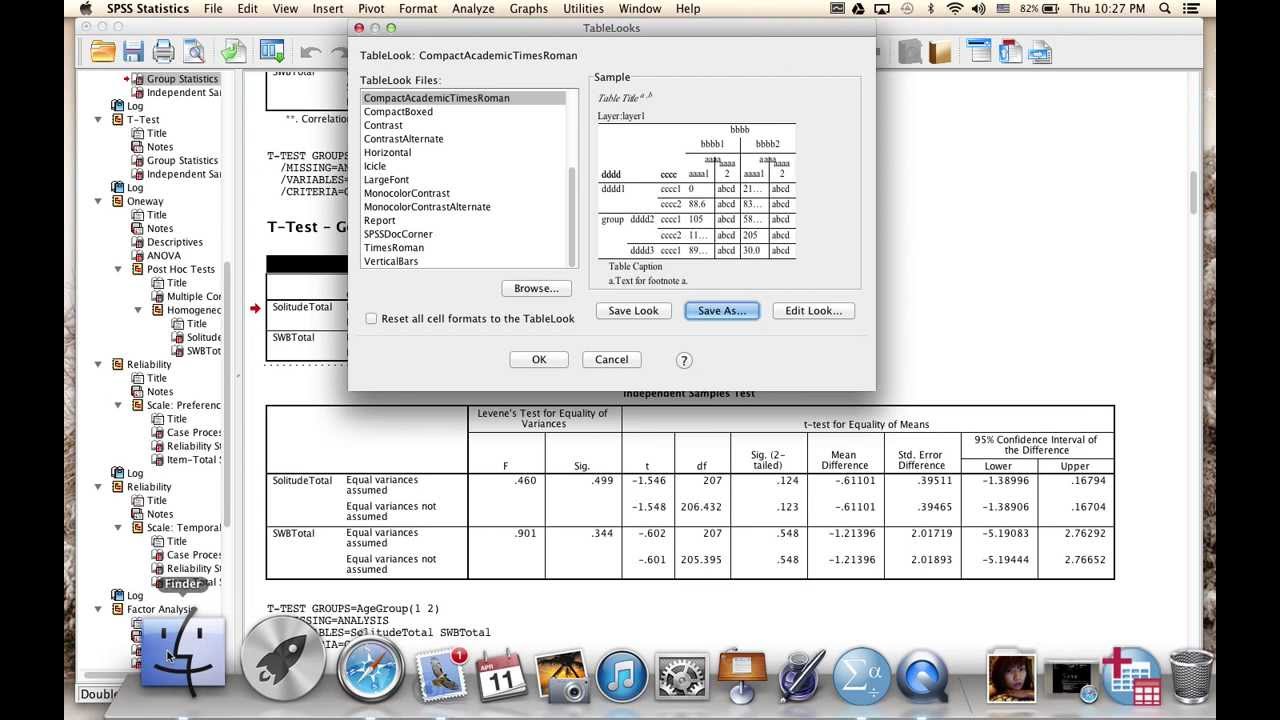Open the File menu

point(213,9)
